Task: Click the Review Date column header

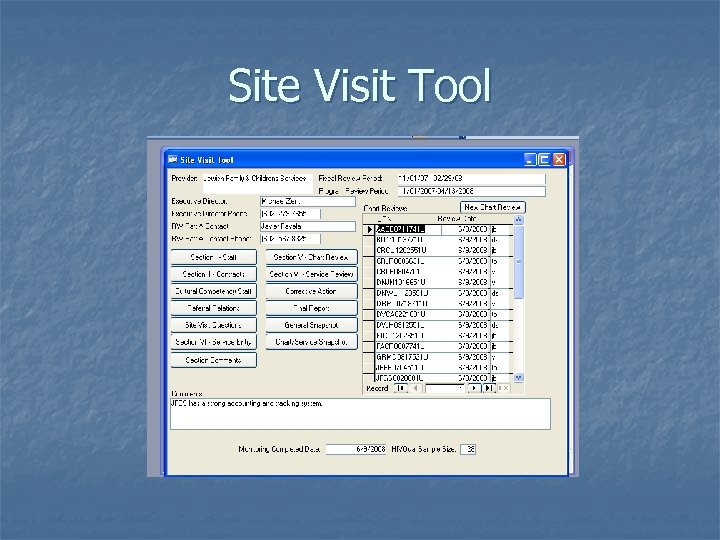Action: (x=457, y=219)
